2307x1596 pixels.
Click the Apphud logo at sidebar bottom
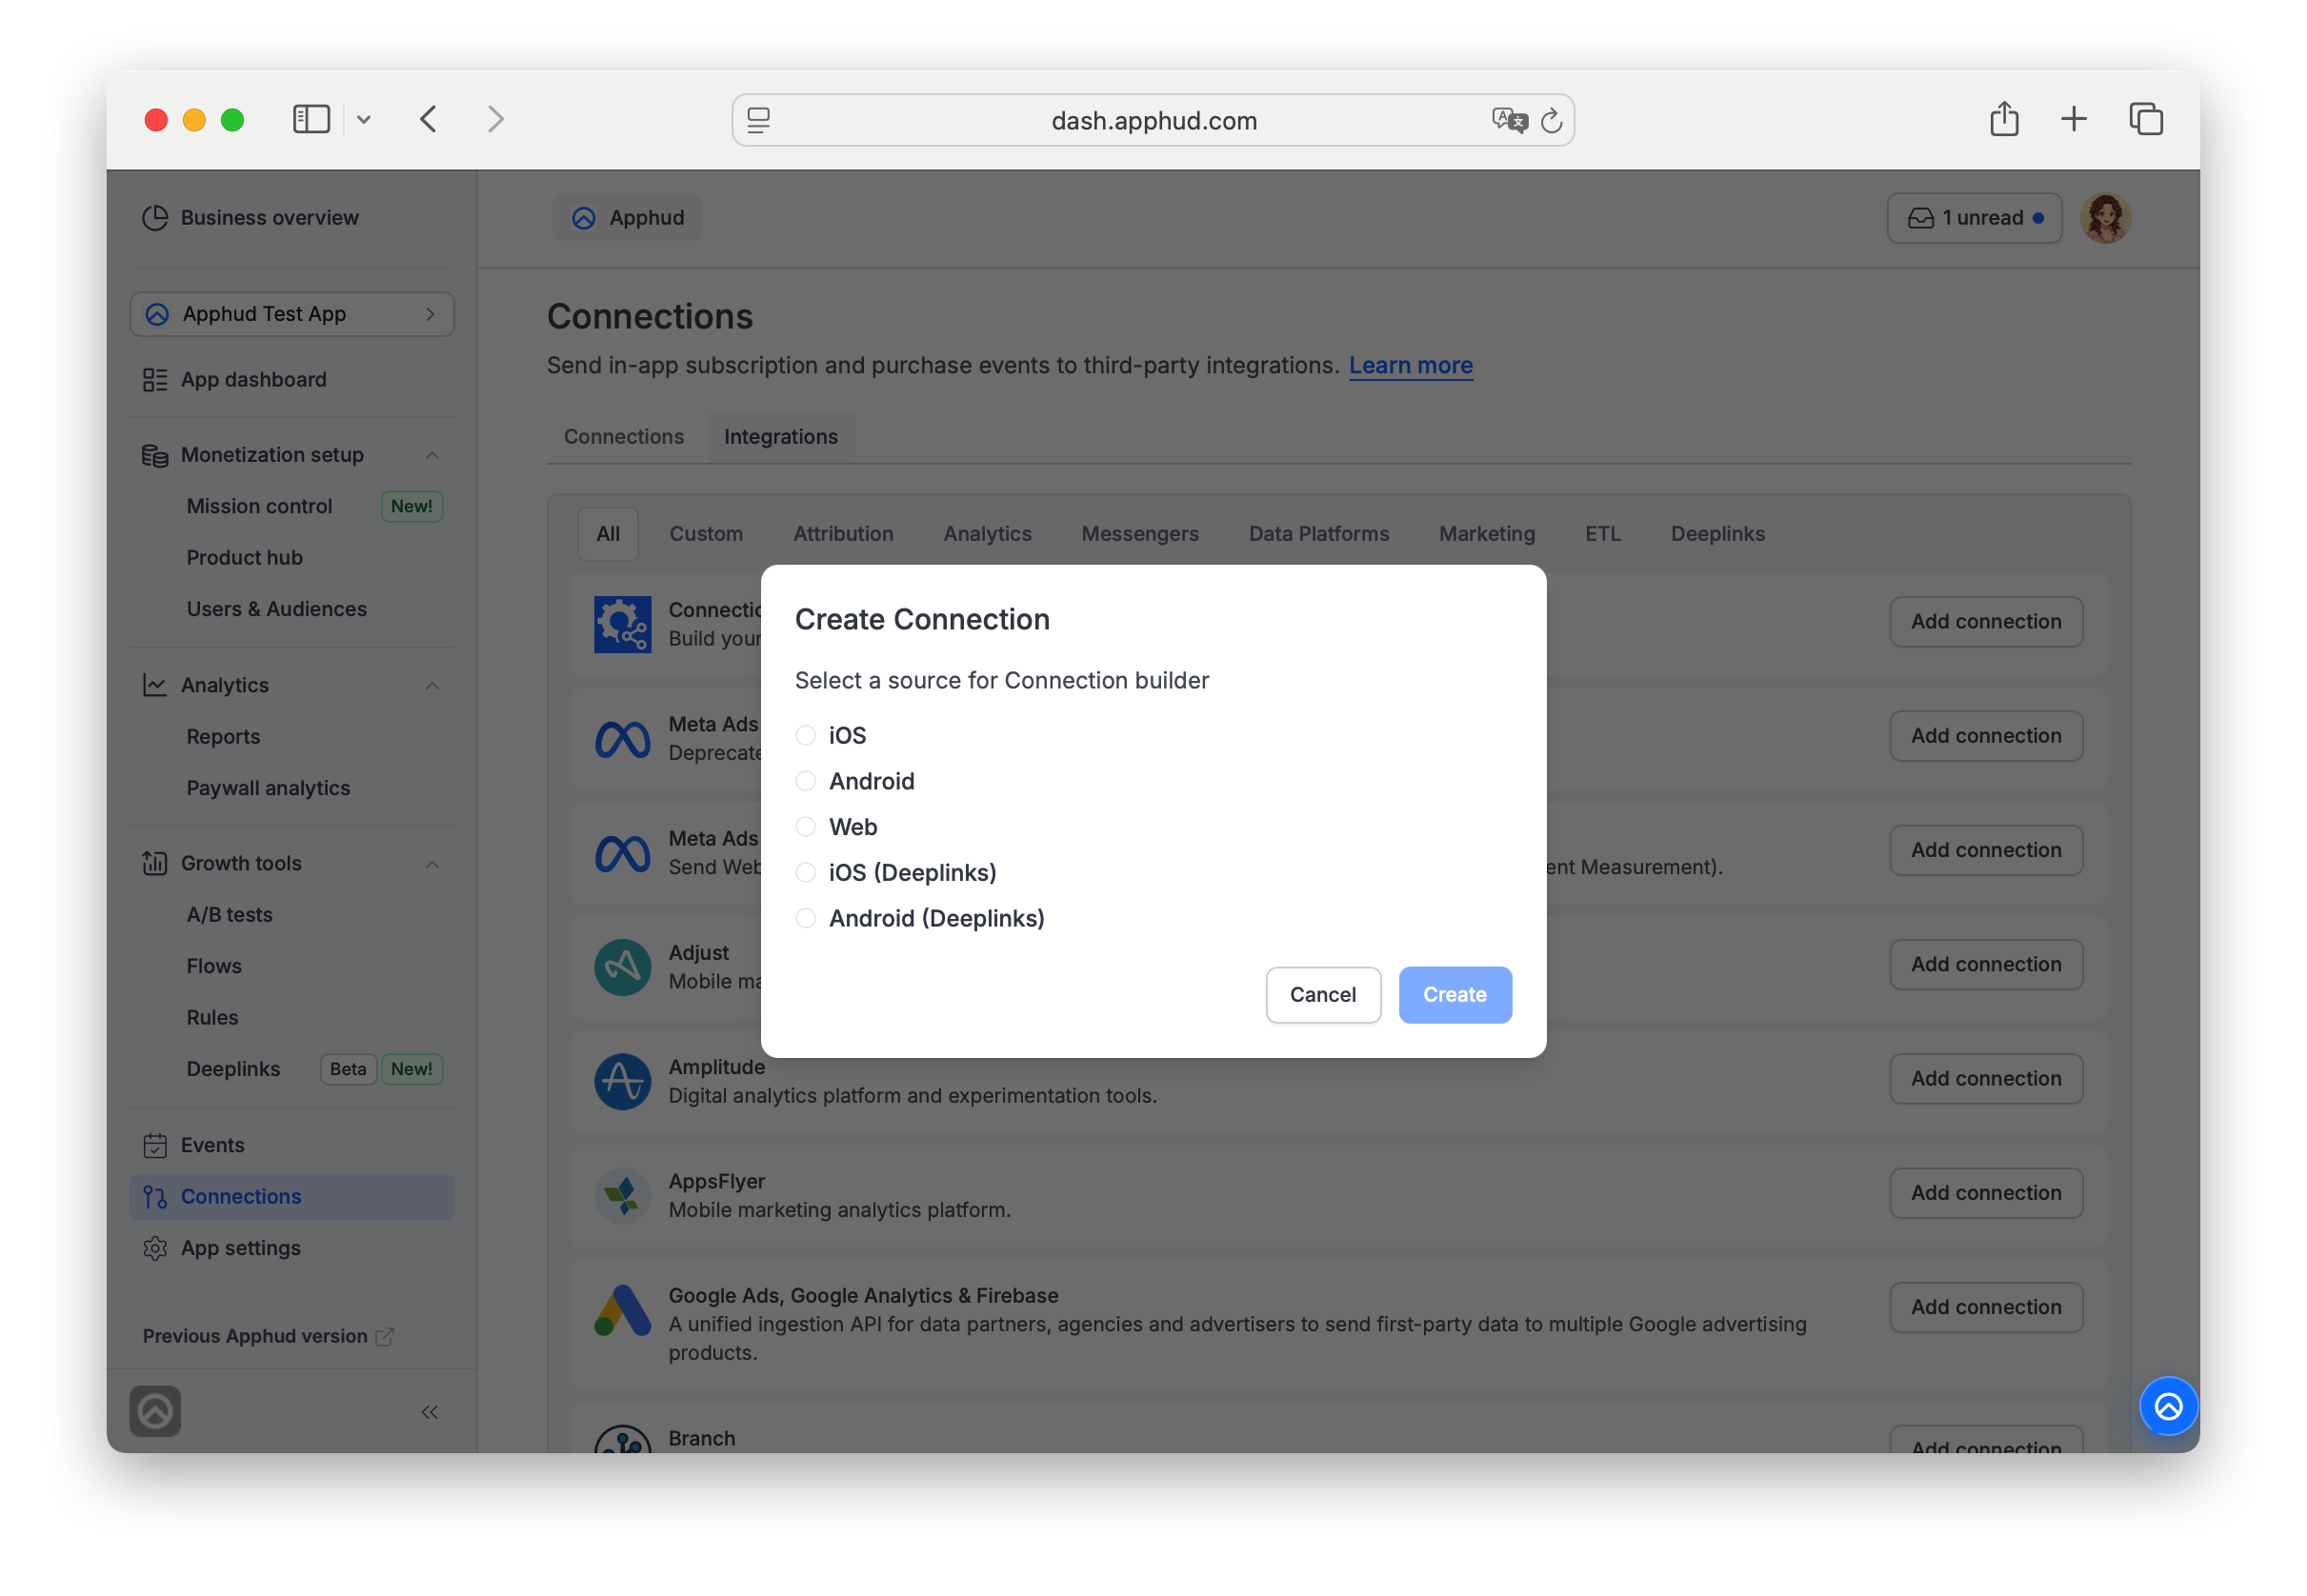[x=155, y=1411]
